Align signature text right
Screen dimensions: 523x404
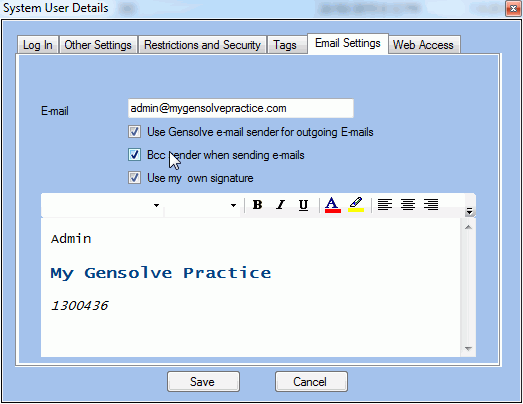[x=431, y=205]
